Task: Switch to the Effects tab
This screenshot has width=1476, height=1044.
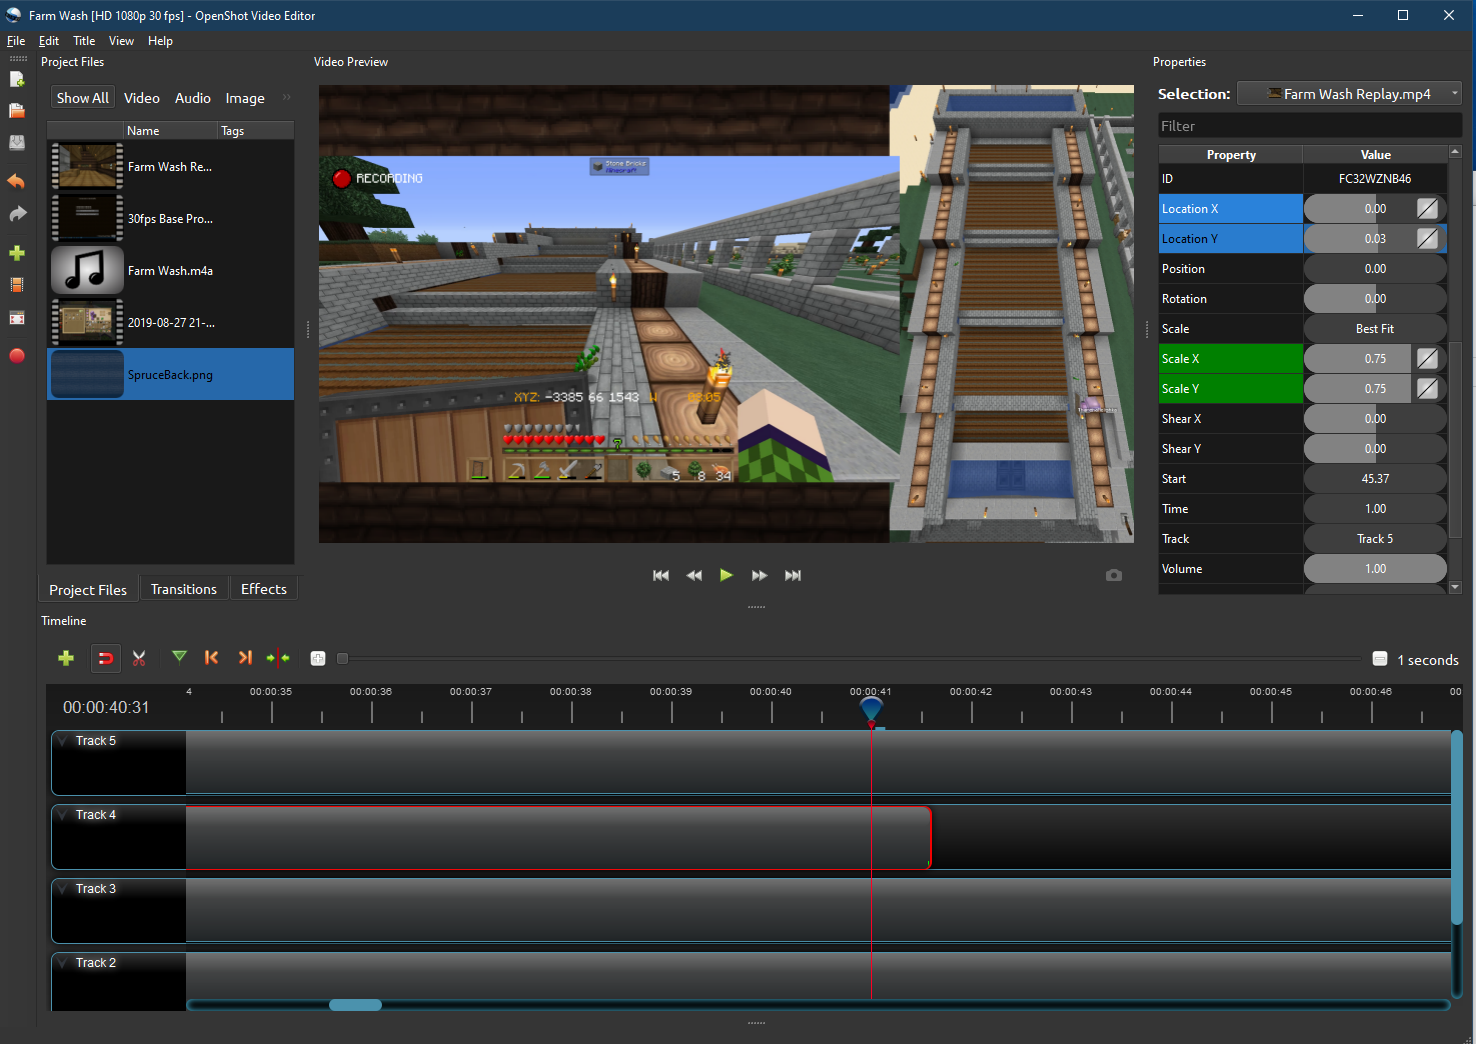Action: click(x=264, y=589)
